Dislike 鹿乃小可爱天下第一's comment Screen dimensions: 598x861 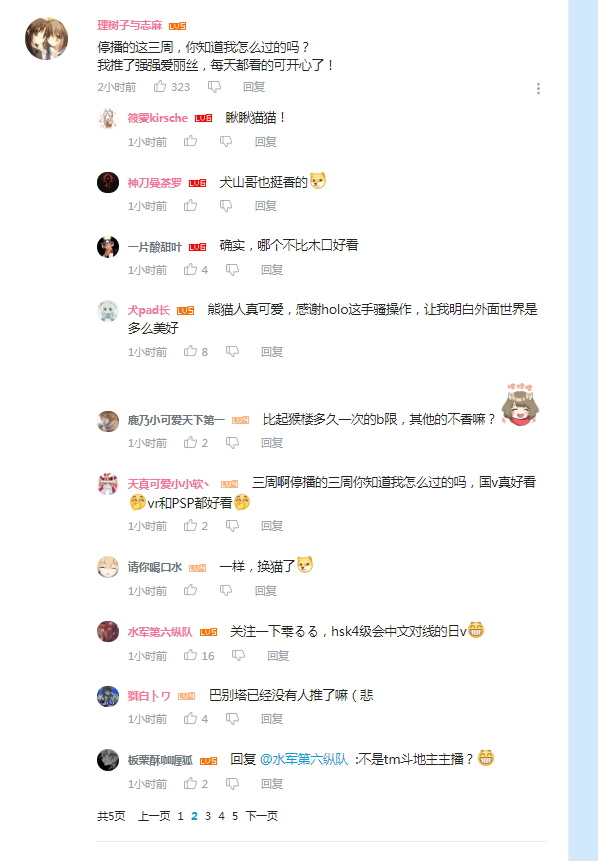[232, 443]
